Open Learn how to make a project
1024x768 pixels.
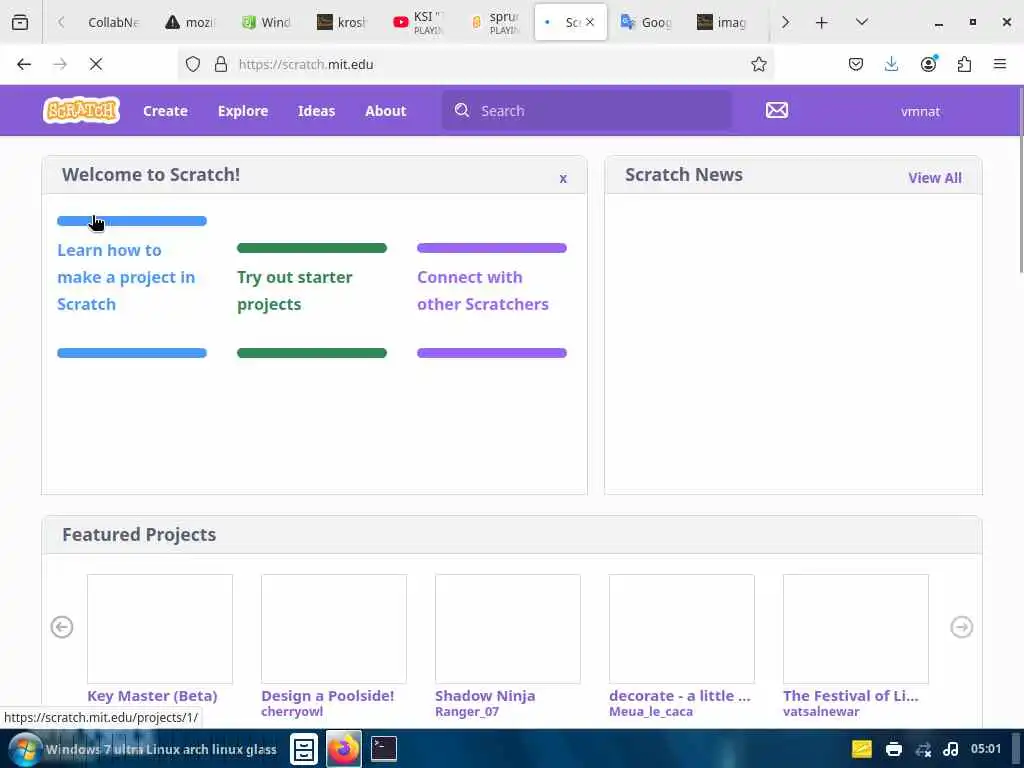pos(126,277)
